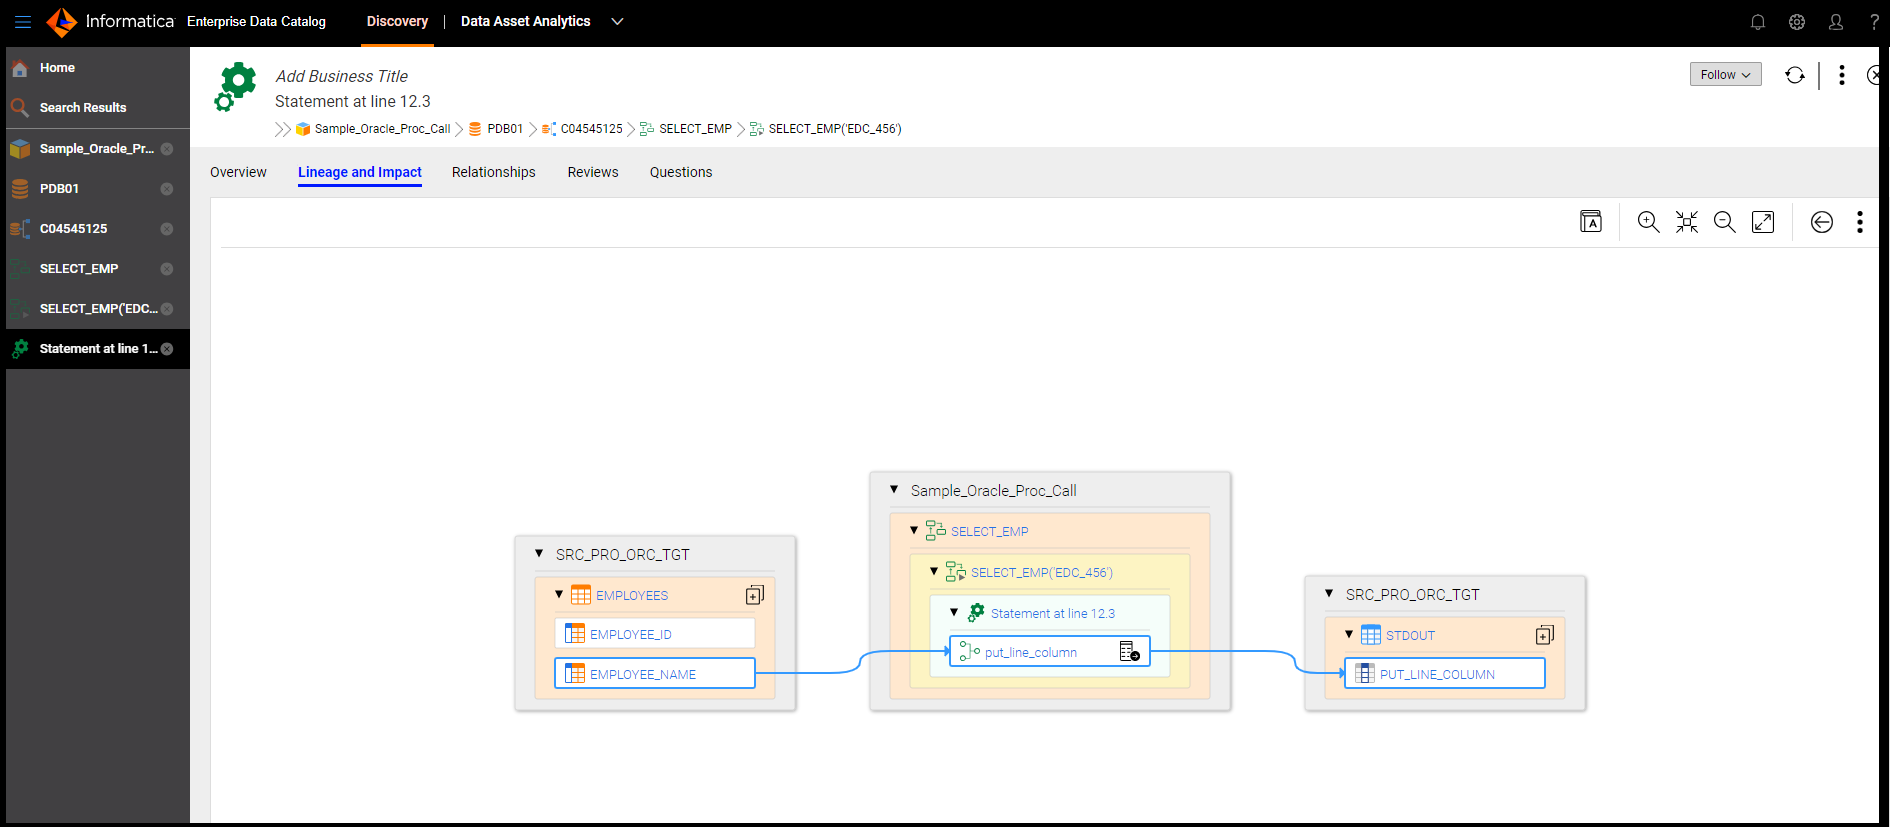
Task: Close the C04545125 sidebar entry
Action: tap(167, 229)
